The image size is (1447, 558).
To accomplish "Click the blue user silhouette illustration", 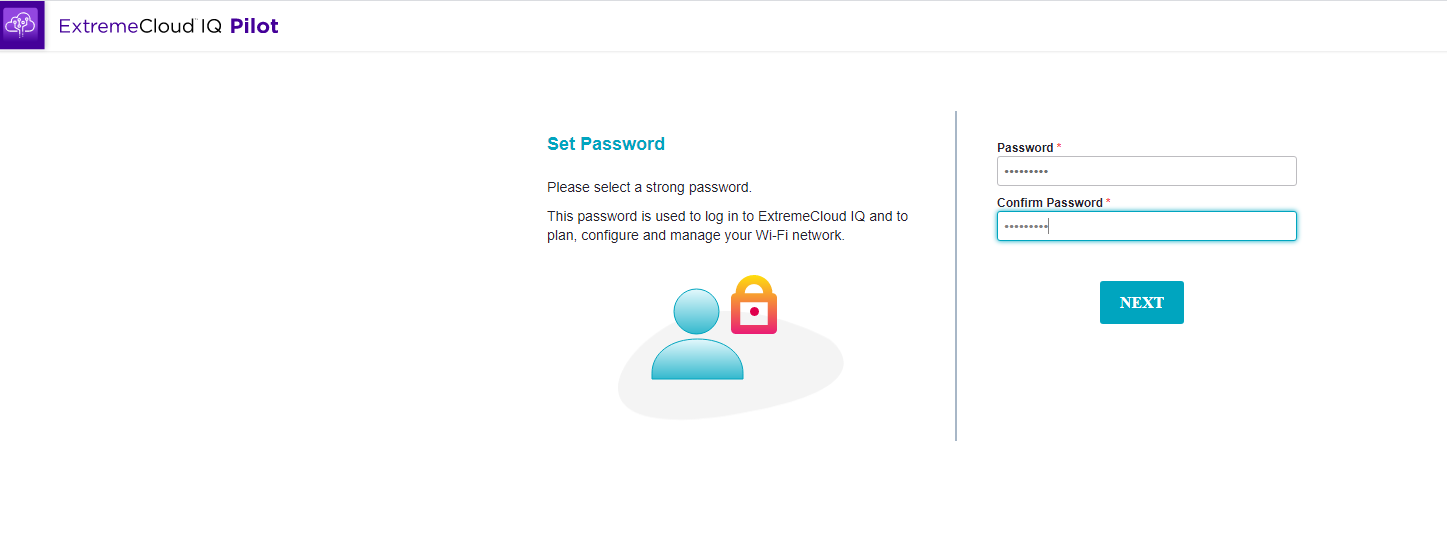I will [x=697, y=338].
